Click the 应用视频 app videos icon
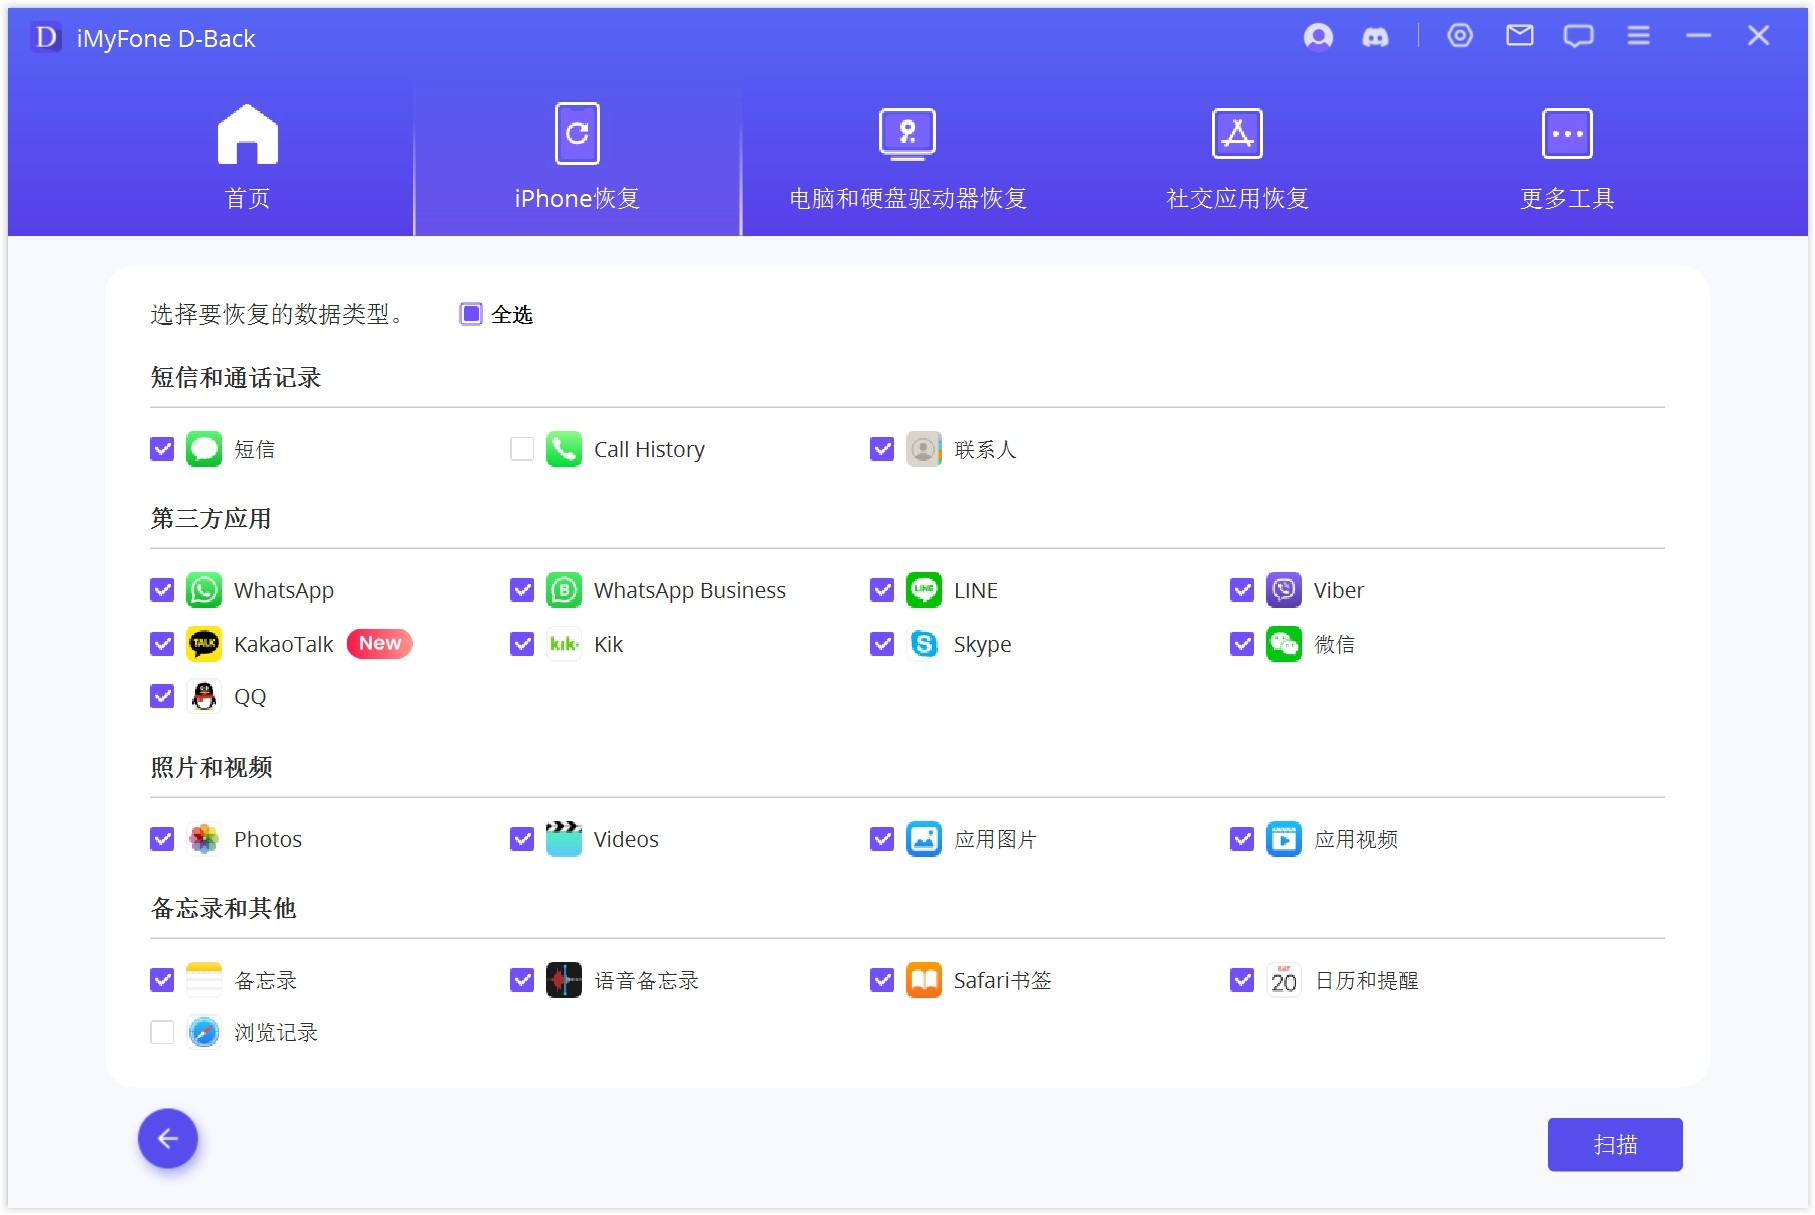The width and height of the screenshot is (1815, 1215). tap(1284, 839)
